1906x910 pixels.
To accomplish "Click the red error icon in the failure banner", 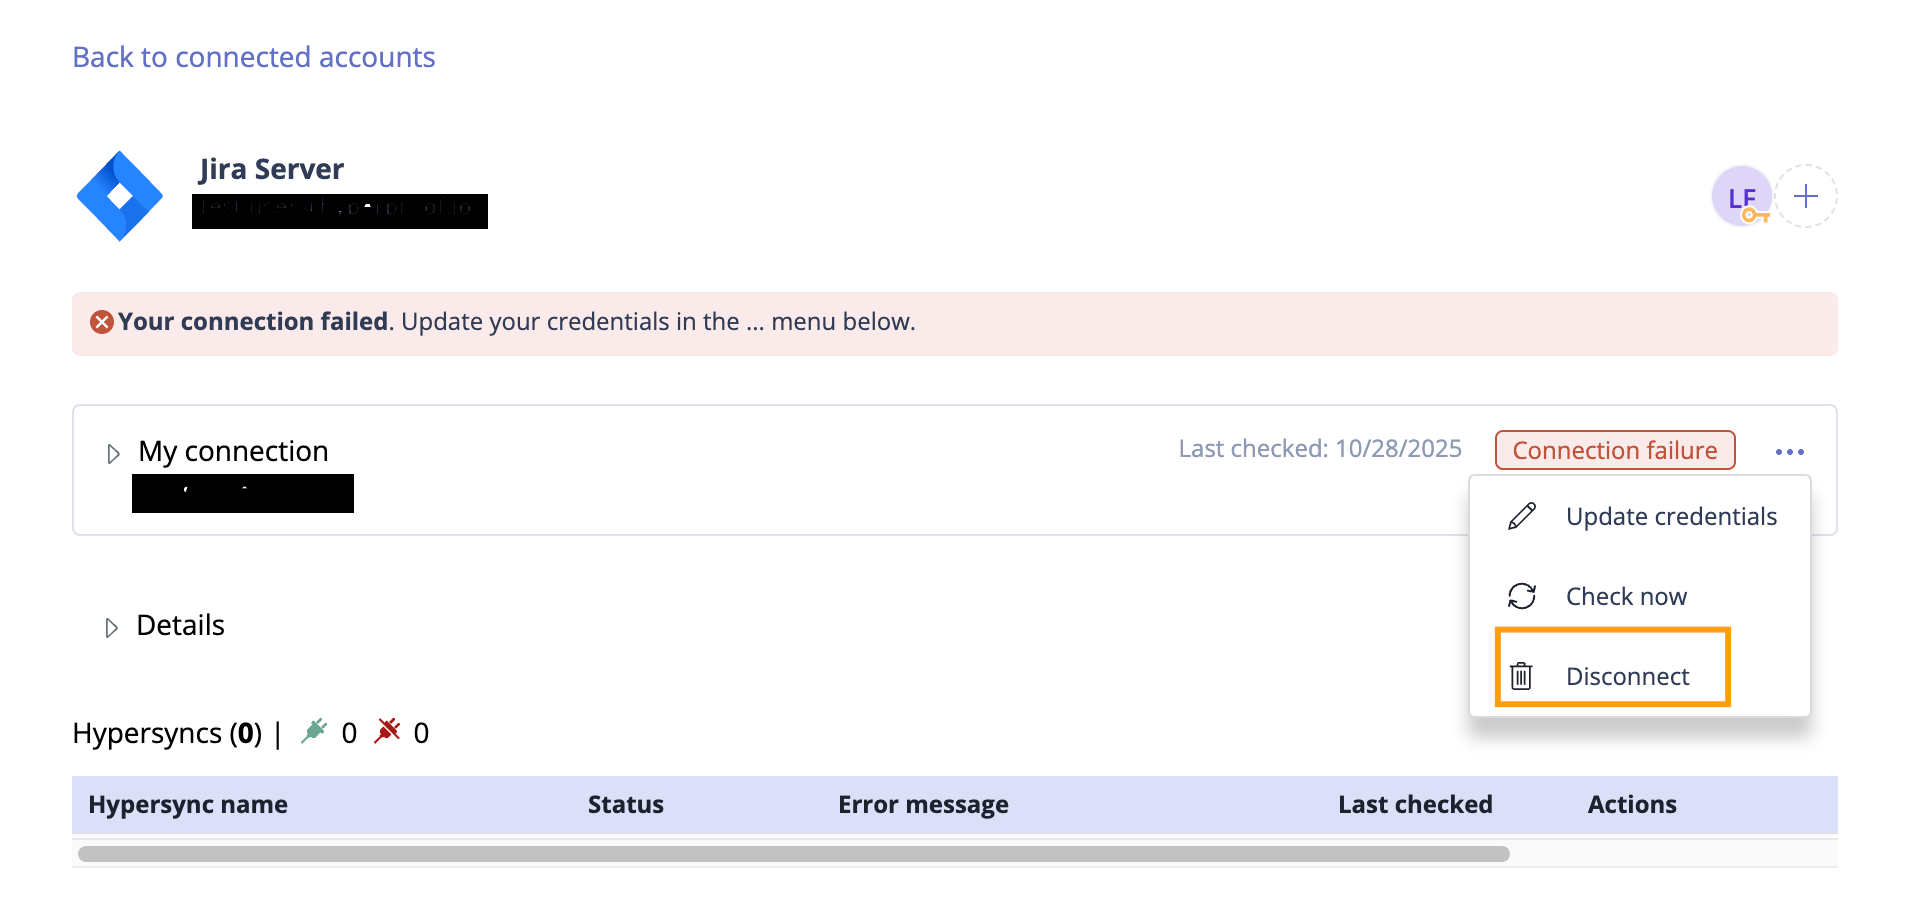I will tap(100, 321).
